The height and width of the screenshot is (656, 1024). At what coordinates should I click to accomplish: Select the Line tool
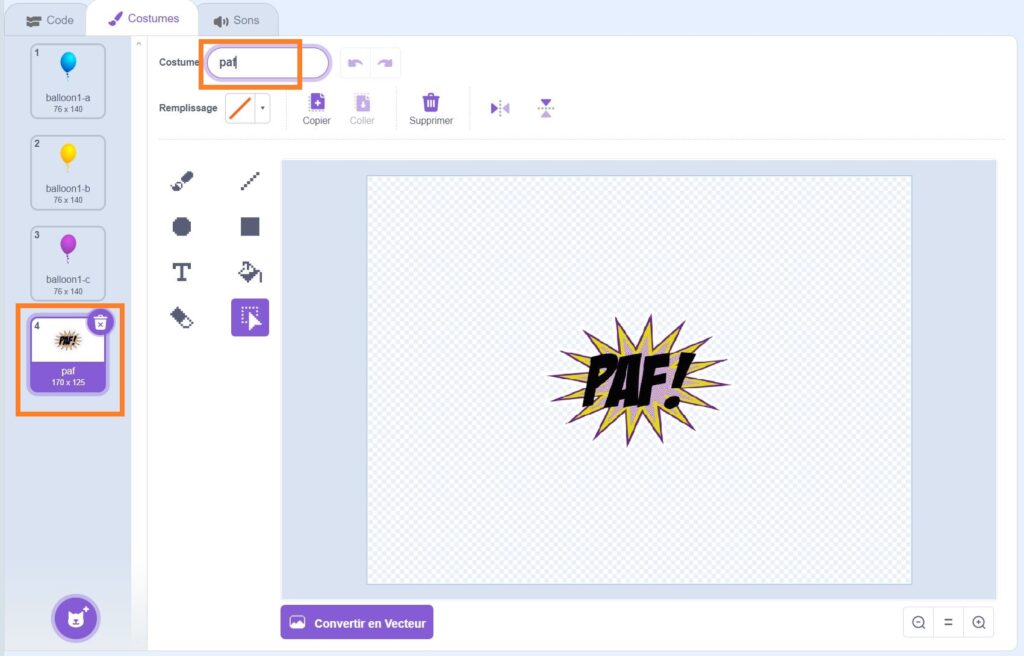pyautogui.click(x=250, y=181)
